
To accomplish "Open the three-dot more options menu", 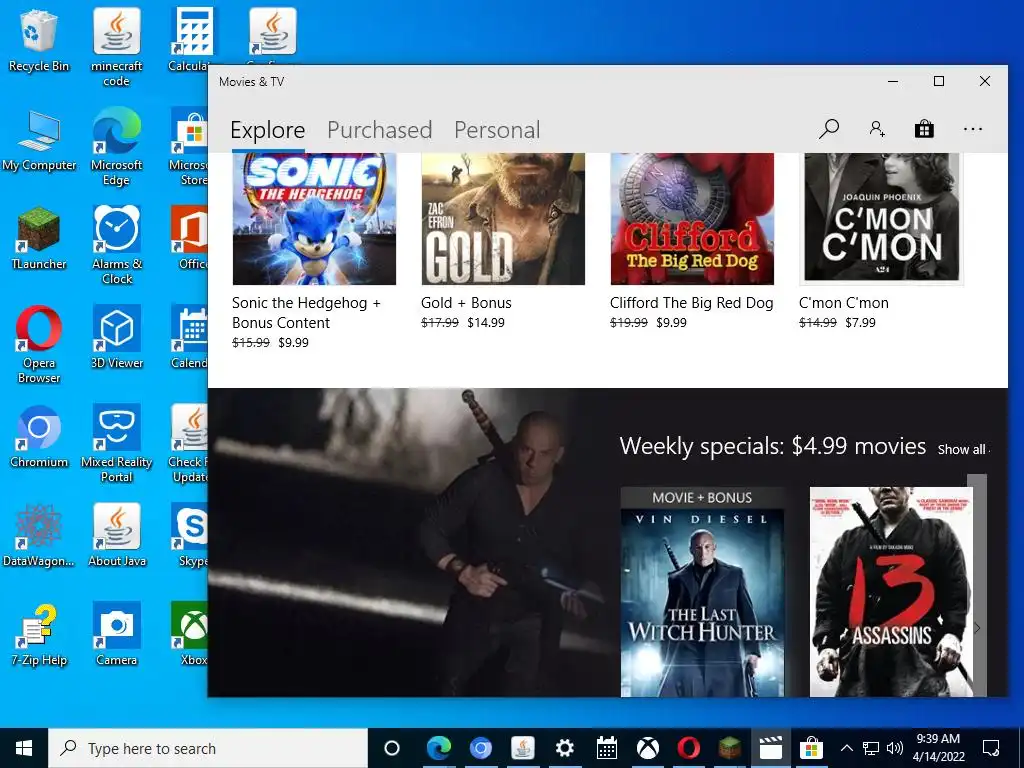I will (972, 129).
